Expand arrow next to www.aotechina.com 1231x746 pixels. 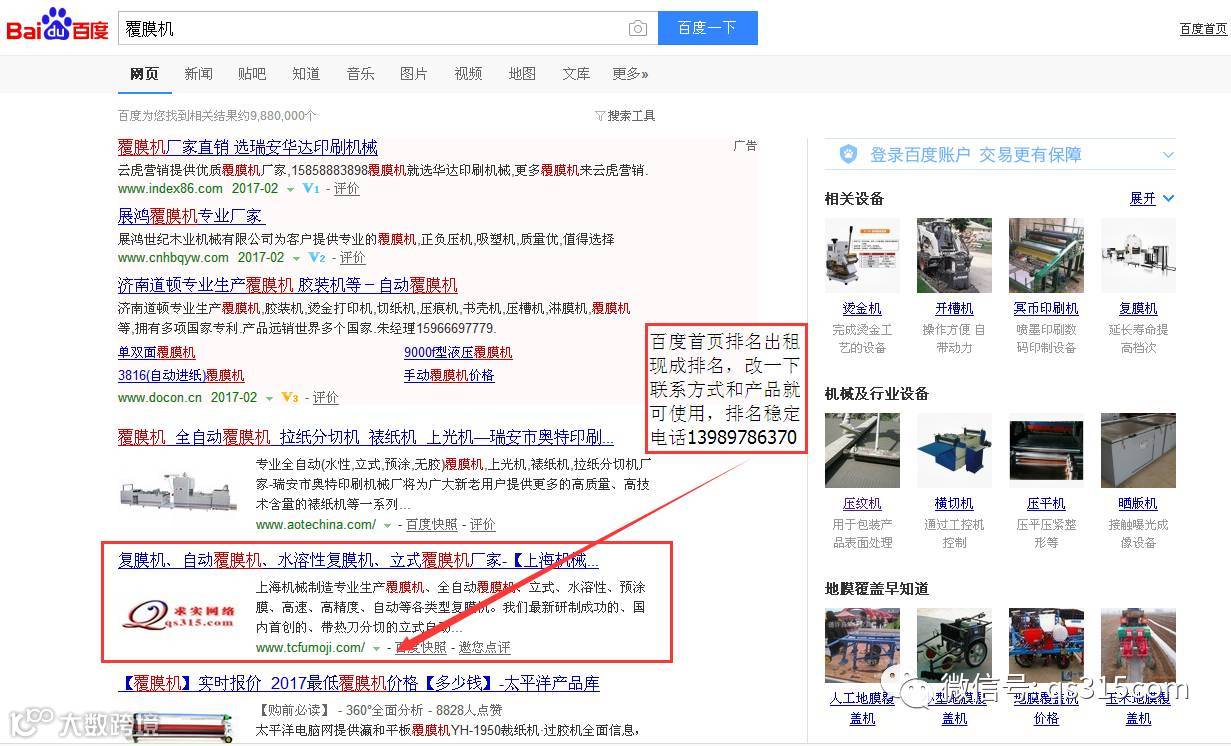[387, 525]
